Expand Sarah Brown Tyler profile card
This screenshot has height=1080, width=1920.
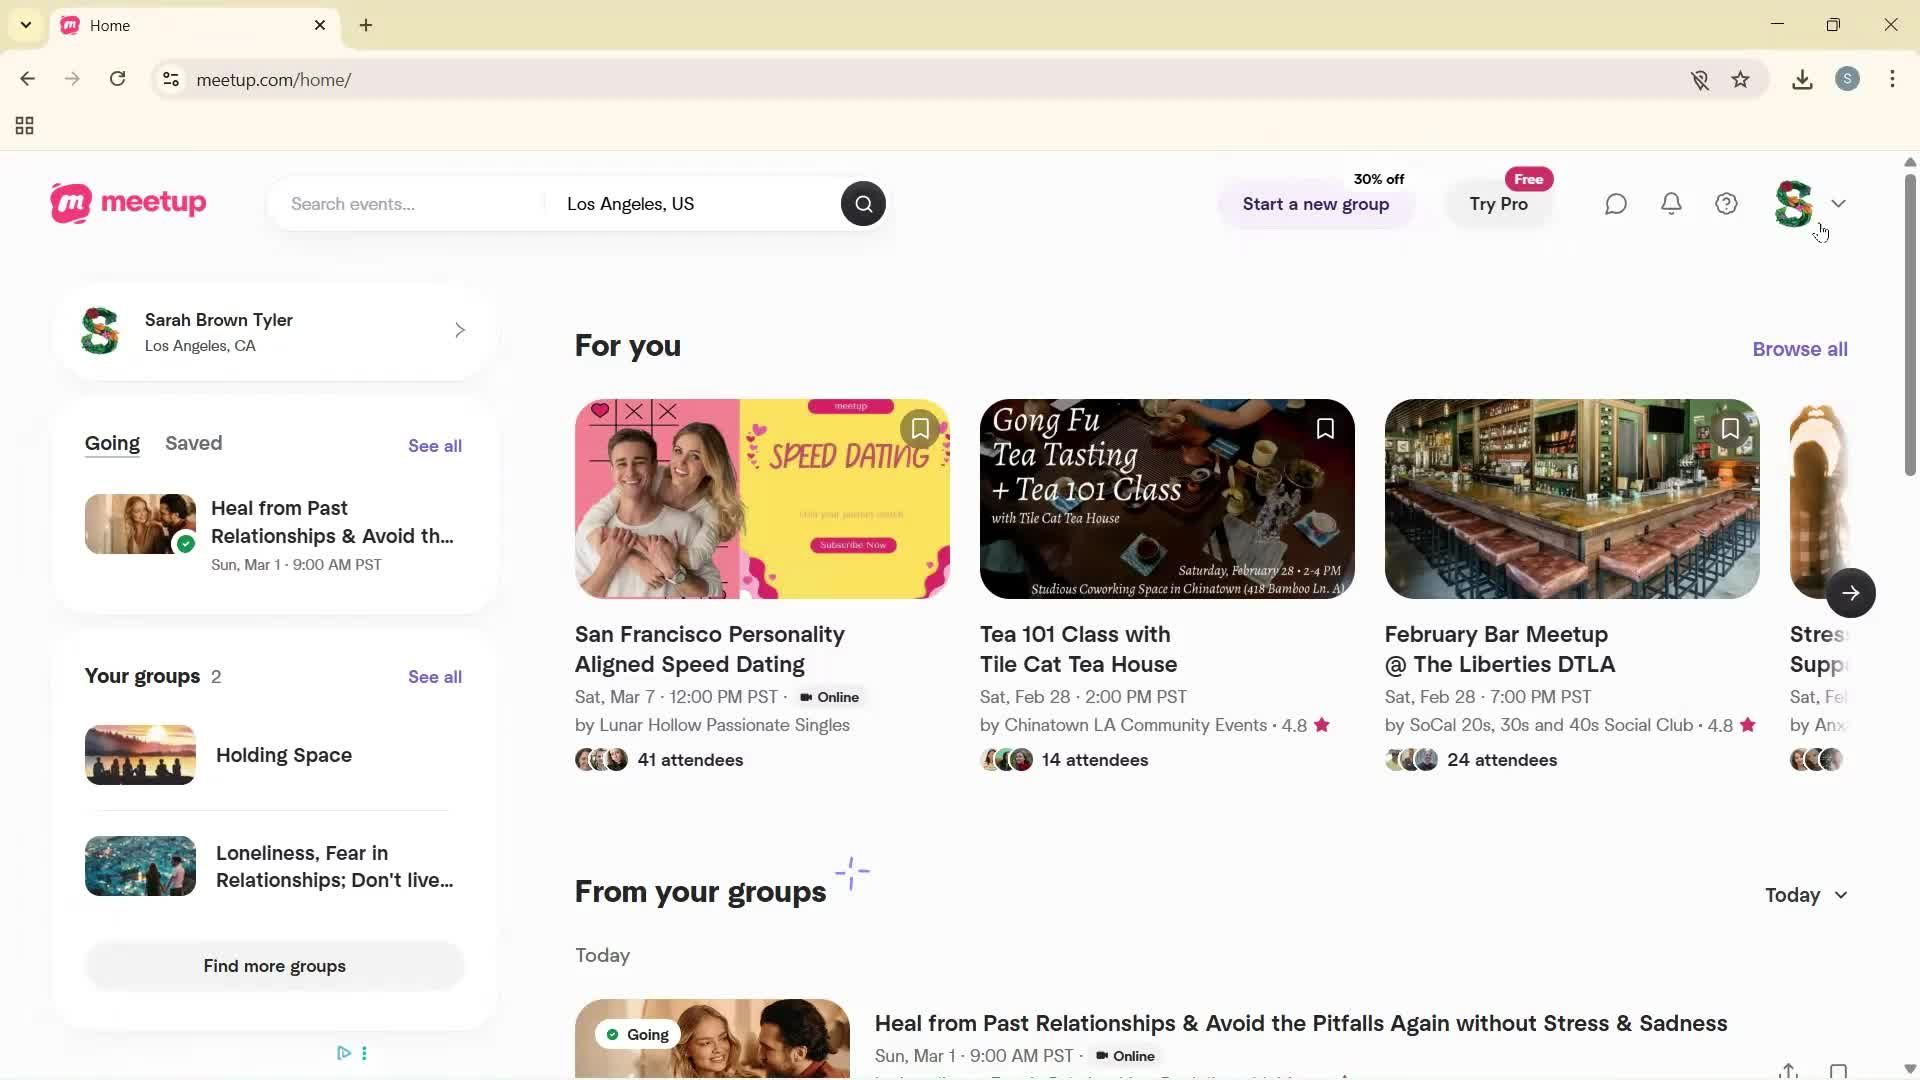click(x=459, y=330)
